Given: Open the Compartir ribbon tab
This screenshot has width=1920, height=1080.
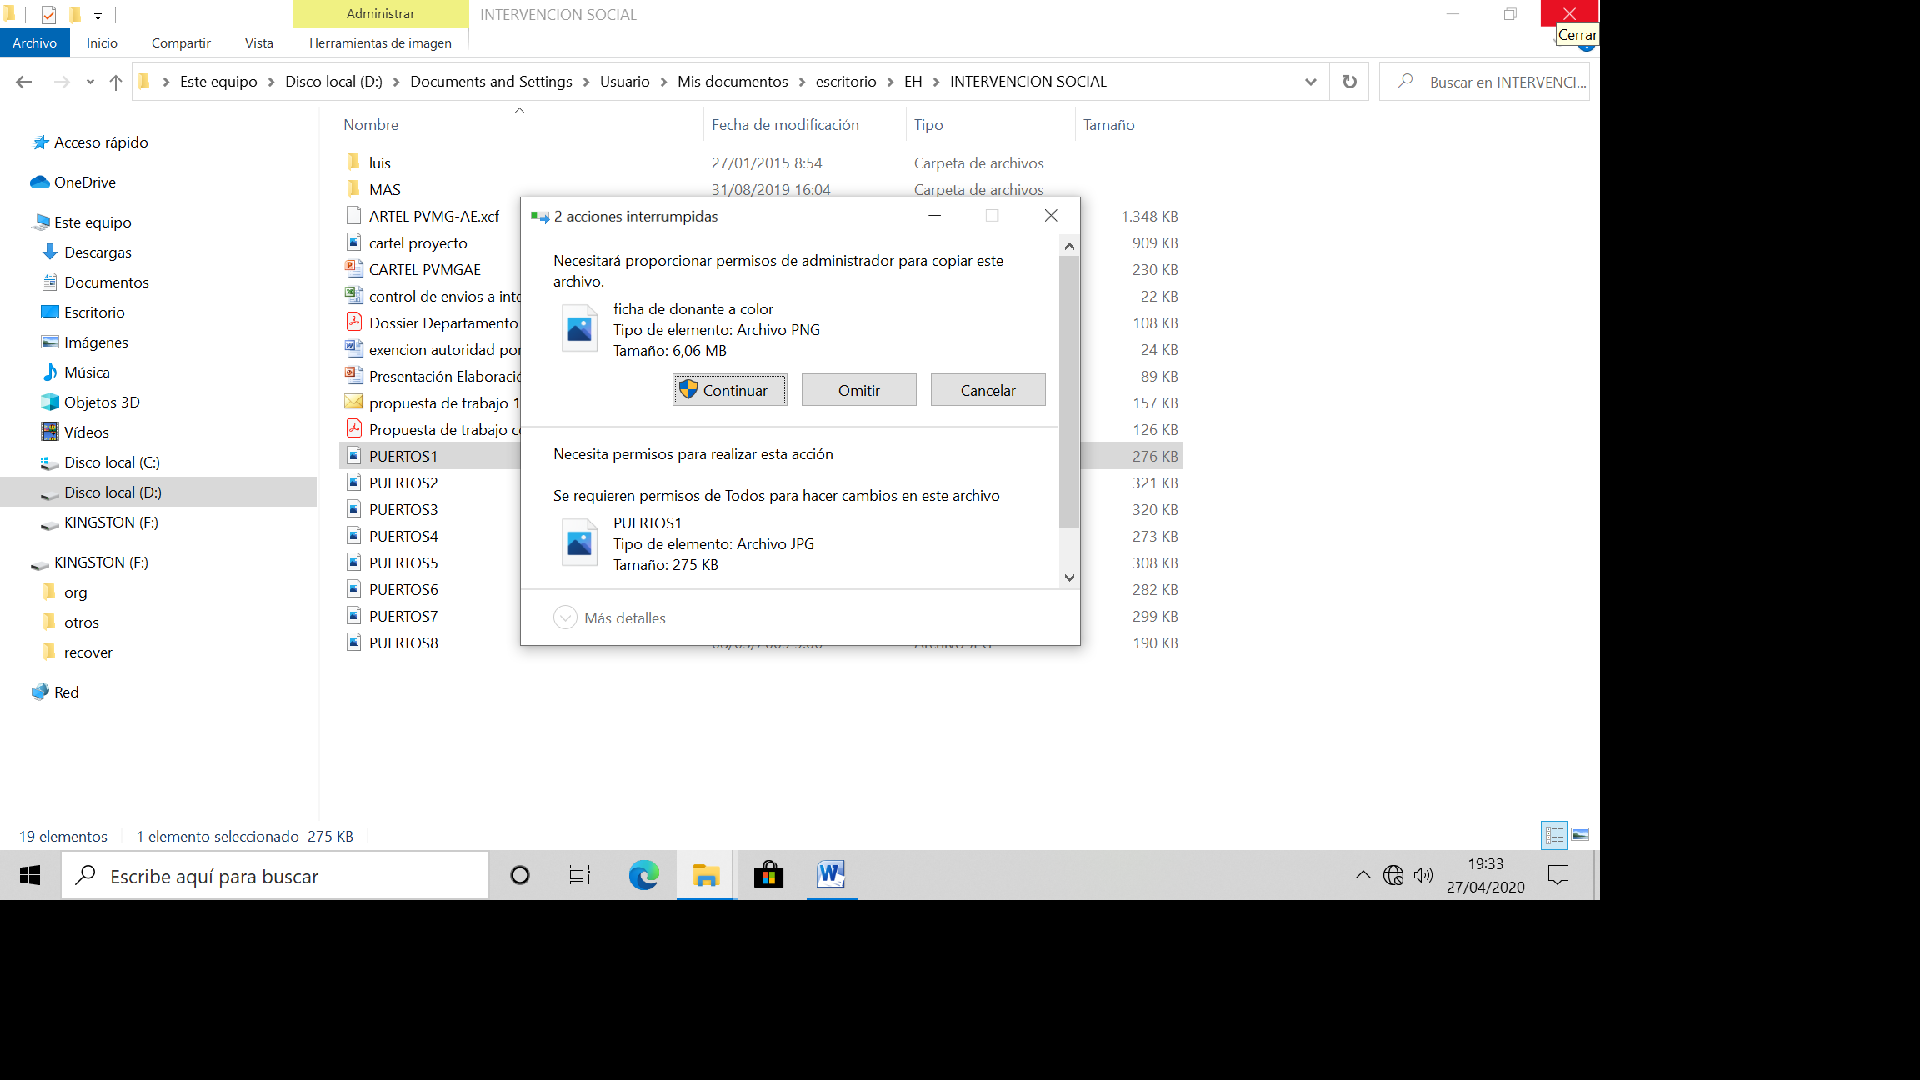Looking at the screenshot, I should point(181,43).
